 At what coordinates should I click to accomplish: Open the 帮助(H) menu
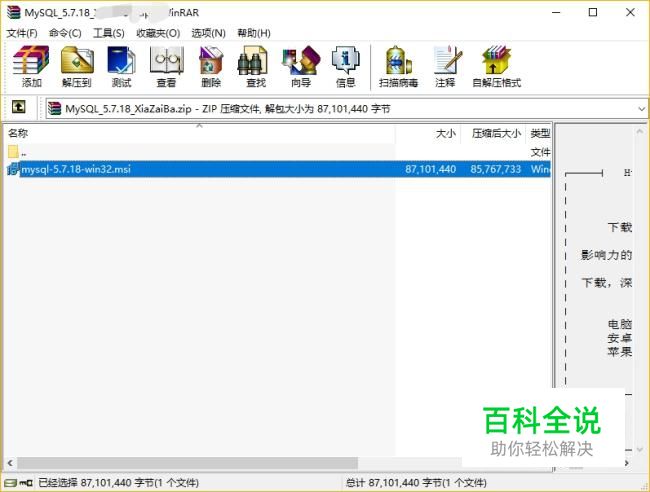click(x=254, y=33)
